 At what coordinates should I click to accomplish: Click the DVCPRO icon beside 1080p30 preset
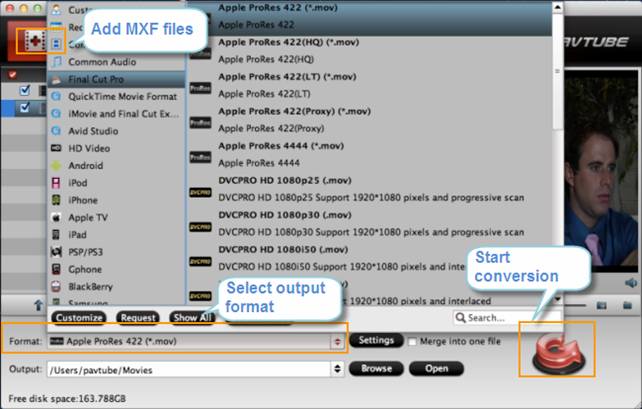[200, 226]
